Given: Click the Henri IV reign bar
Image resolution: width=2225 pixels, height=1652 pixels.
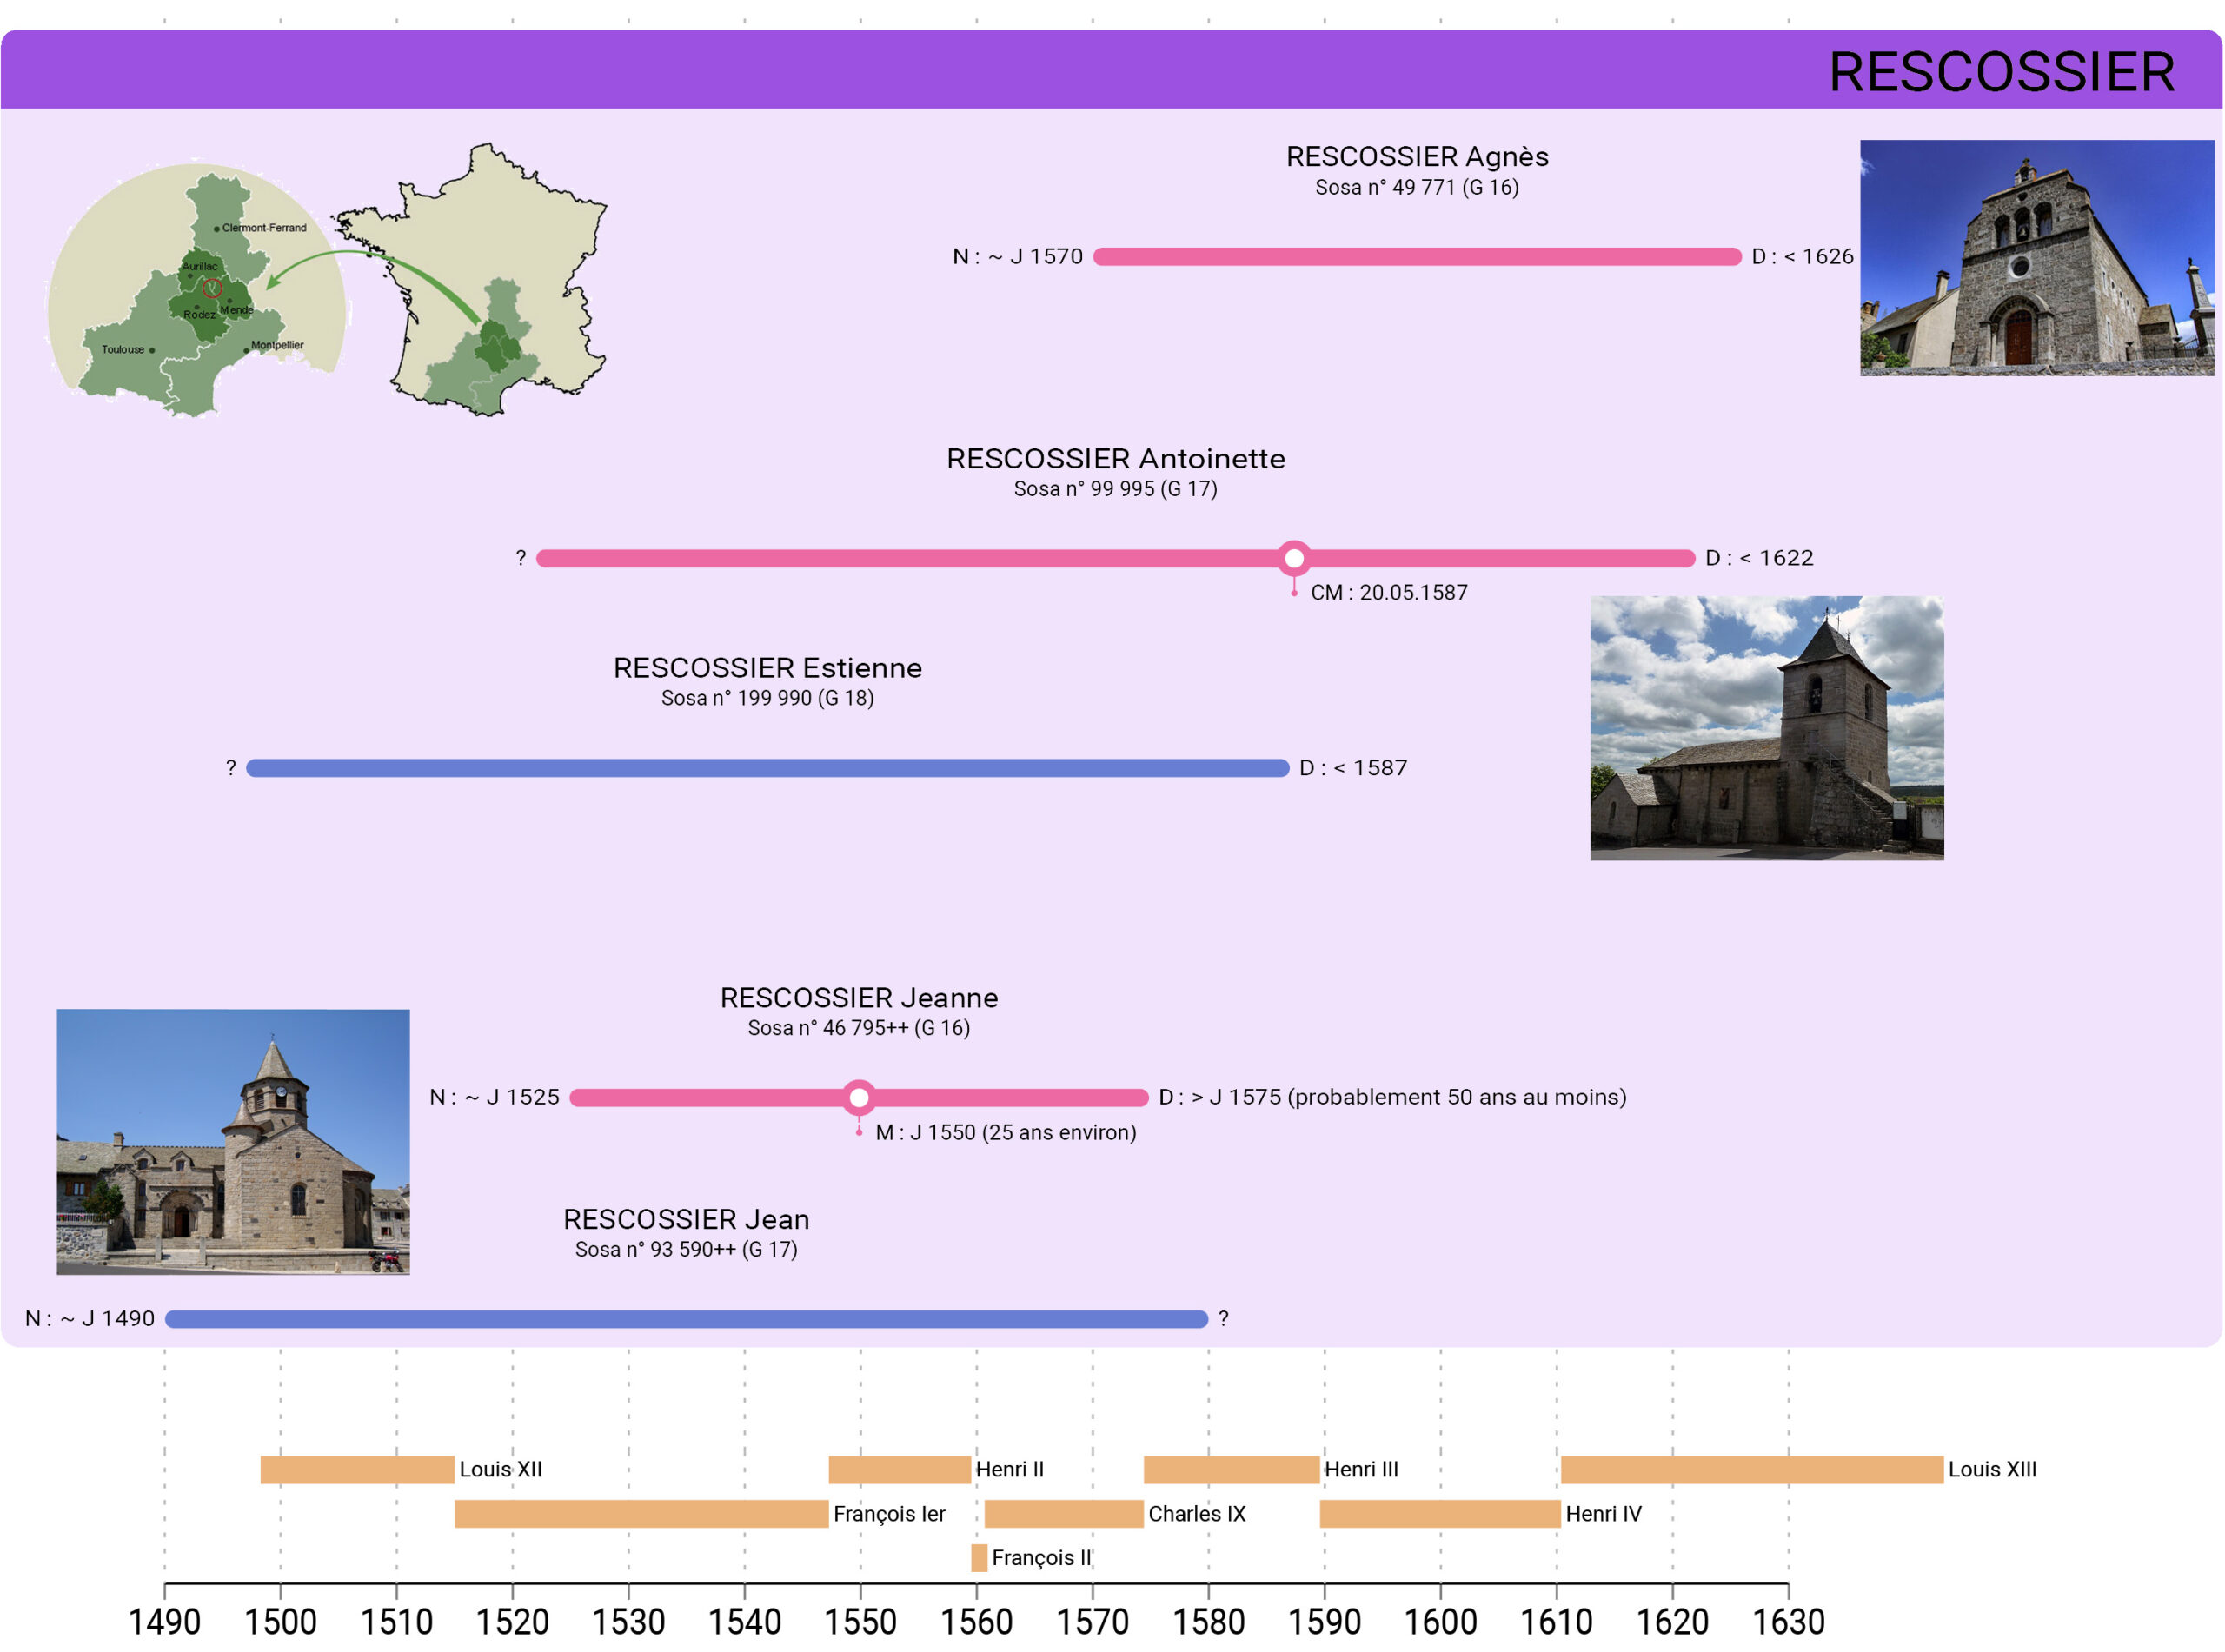Looking at the screenshot, I should tap(1439, 1513).
